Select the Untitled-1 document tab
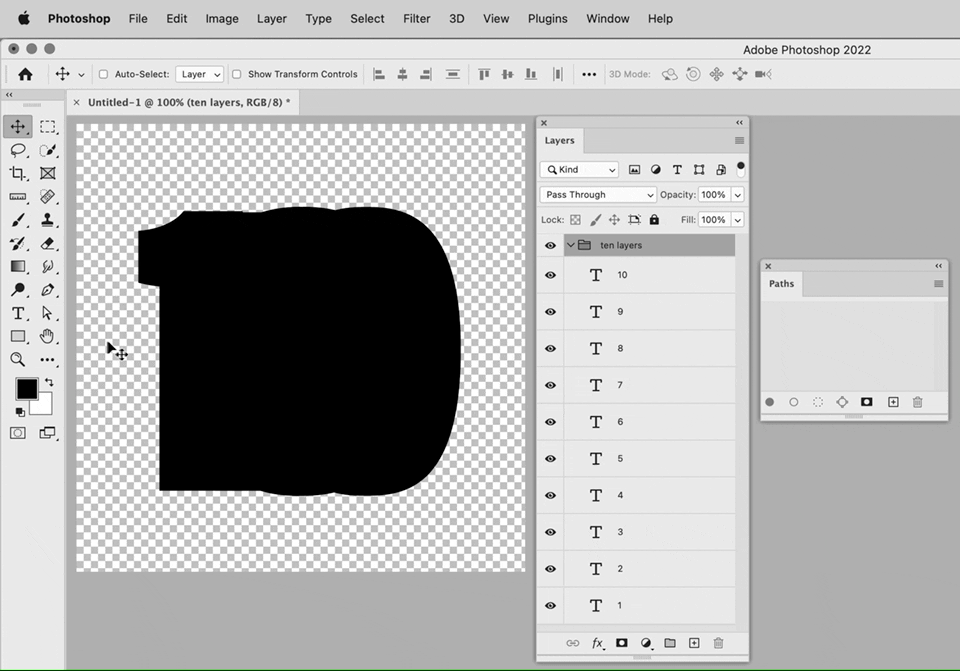This screenshot has width=960, height=671. (x=184, y=102)
